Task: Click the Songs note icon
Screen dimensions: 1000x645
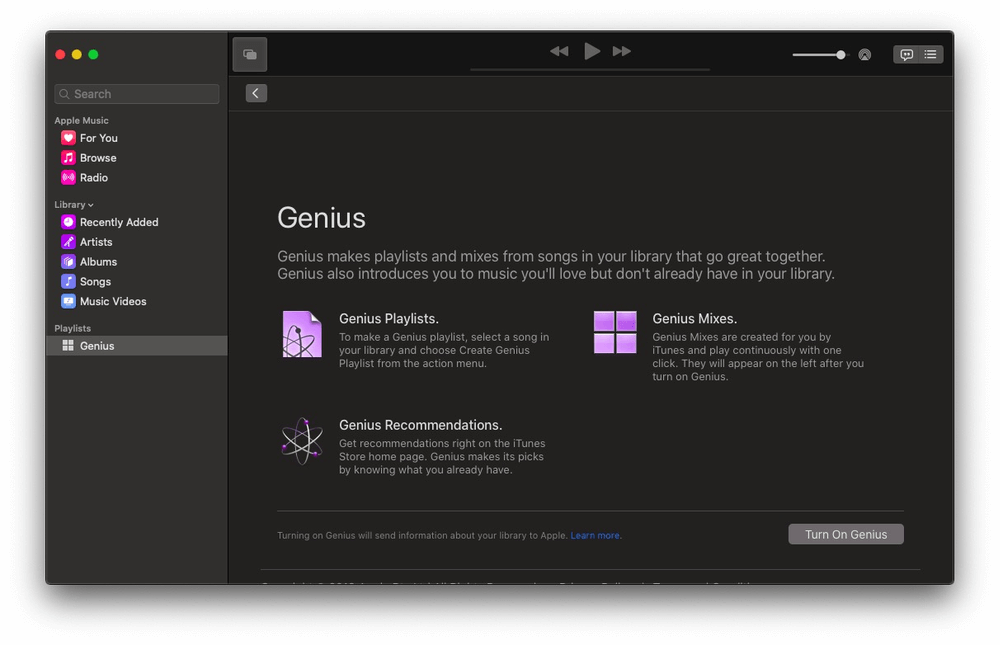Action: [x=68, y=281]
